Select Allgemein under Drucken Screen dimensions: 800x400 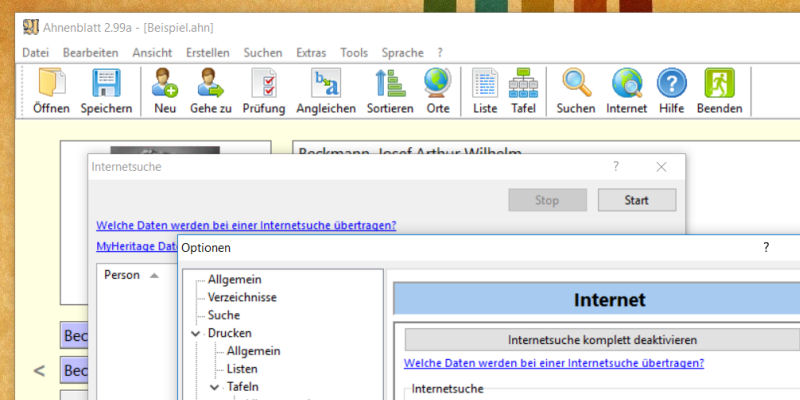[254, 351]
